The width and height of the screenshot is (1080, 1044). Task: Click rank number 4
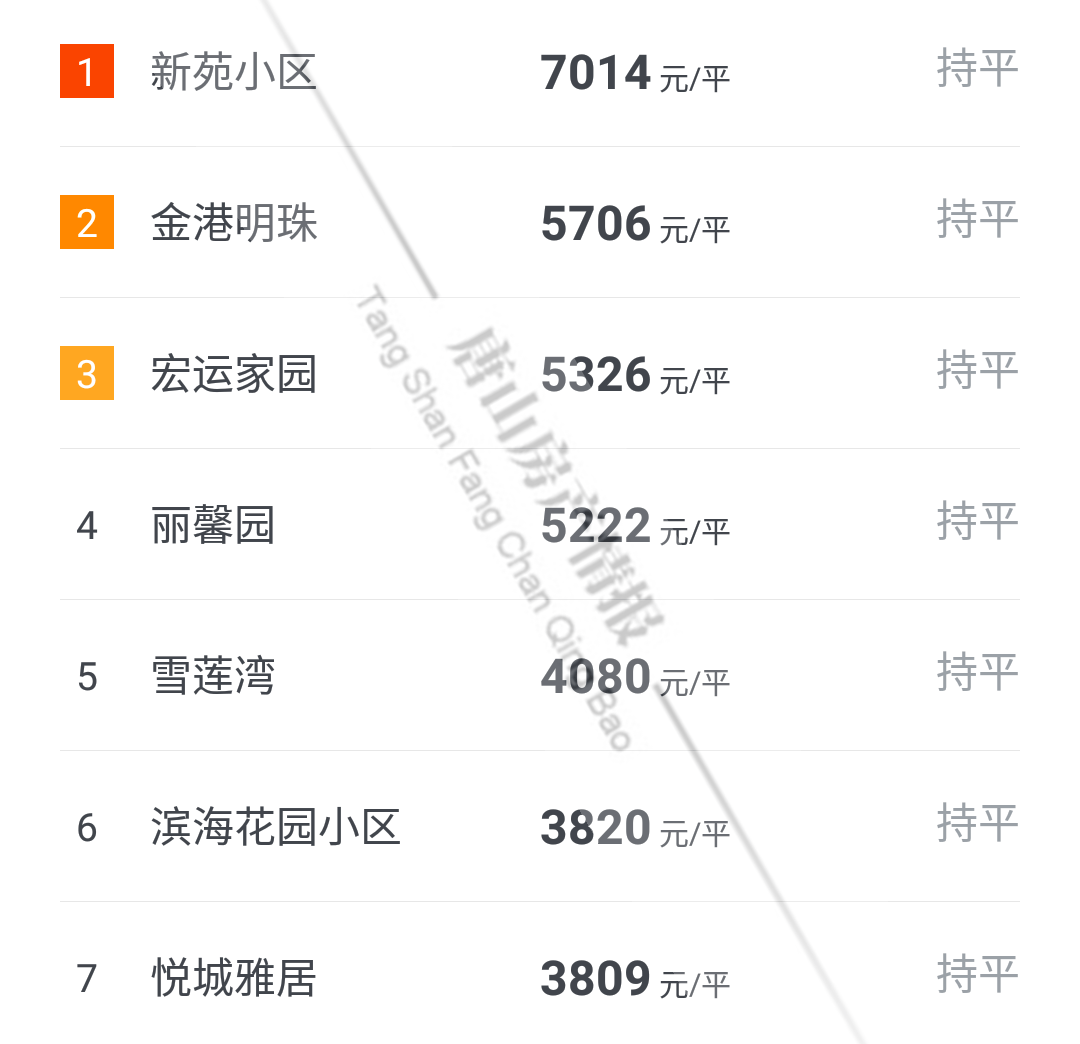pos(87,526)
